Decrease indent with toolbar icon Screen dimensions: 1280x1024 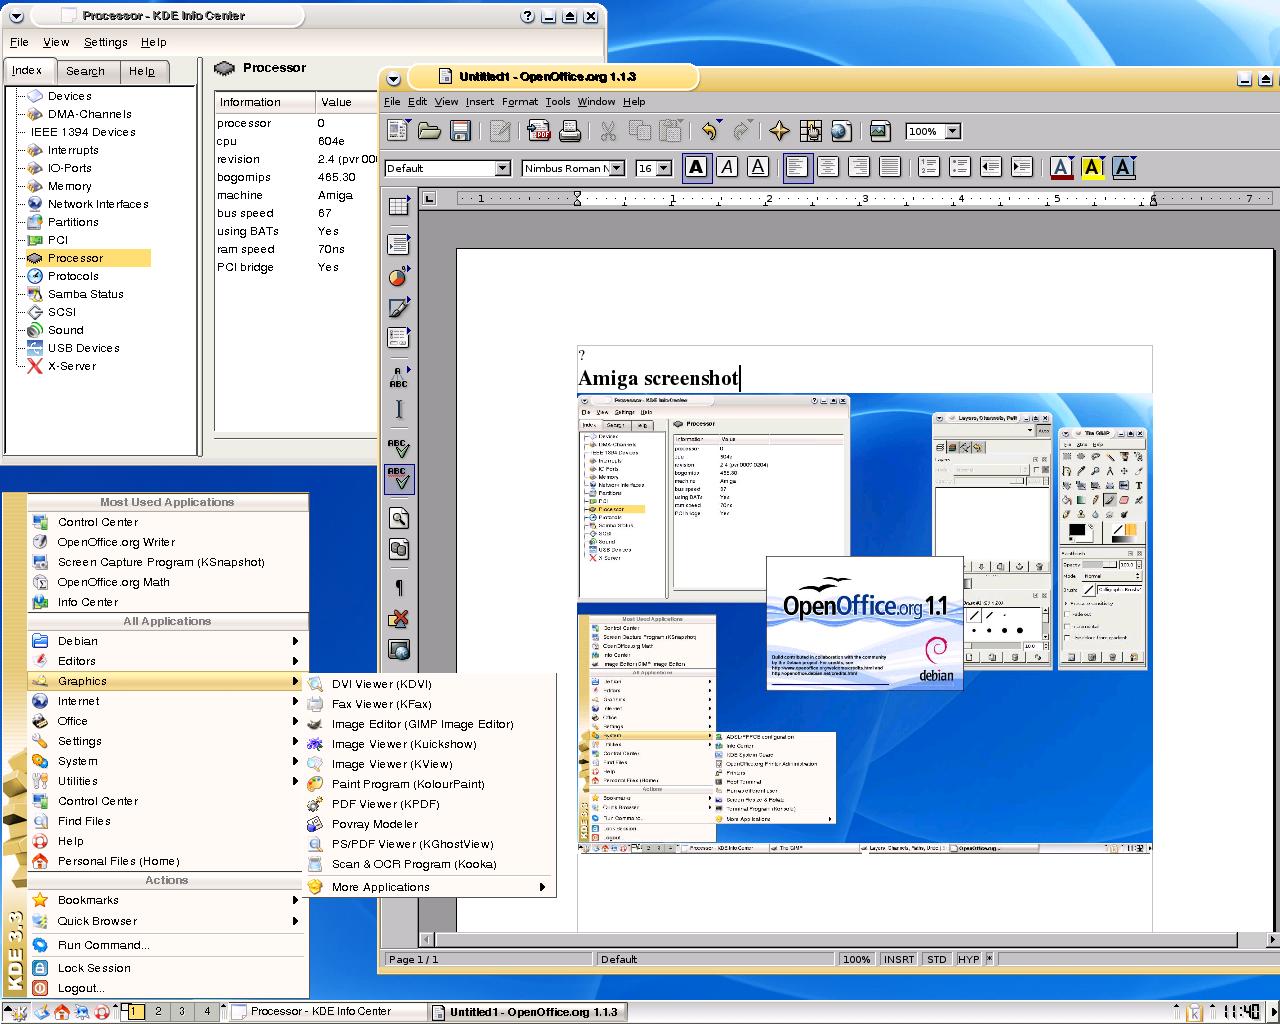[x=990, y=168]
